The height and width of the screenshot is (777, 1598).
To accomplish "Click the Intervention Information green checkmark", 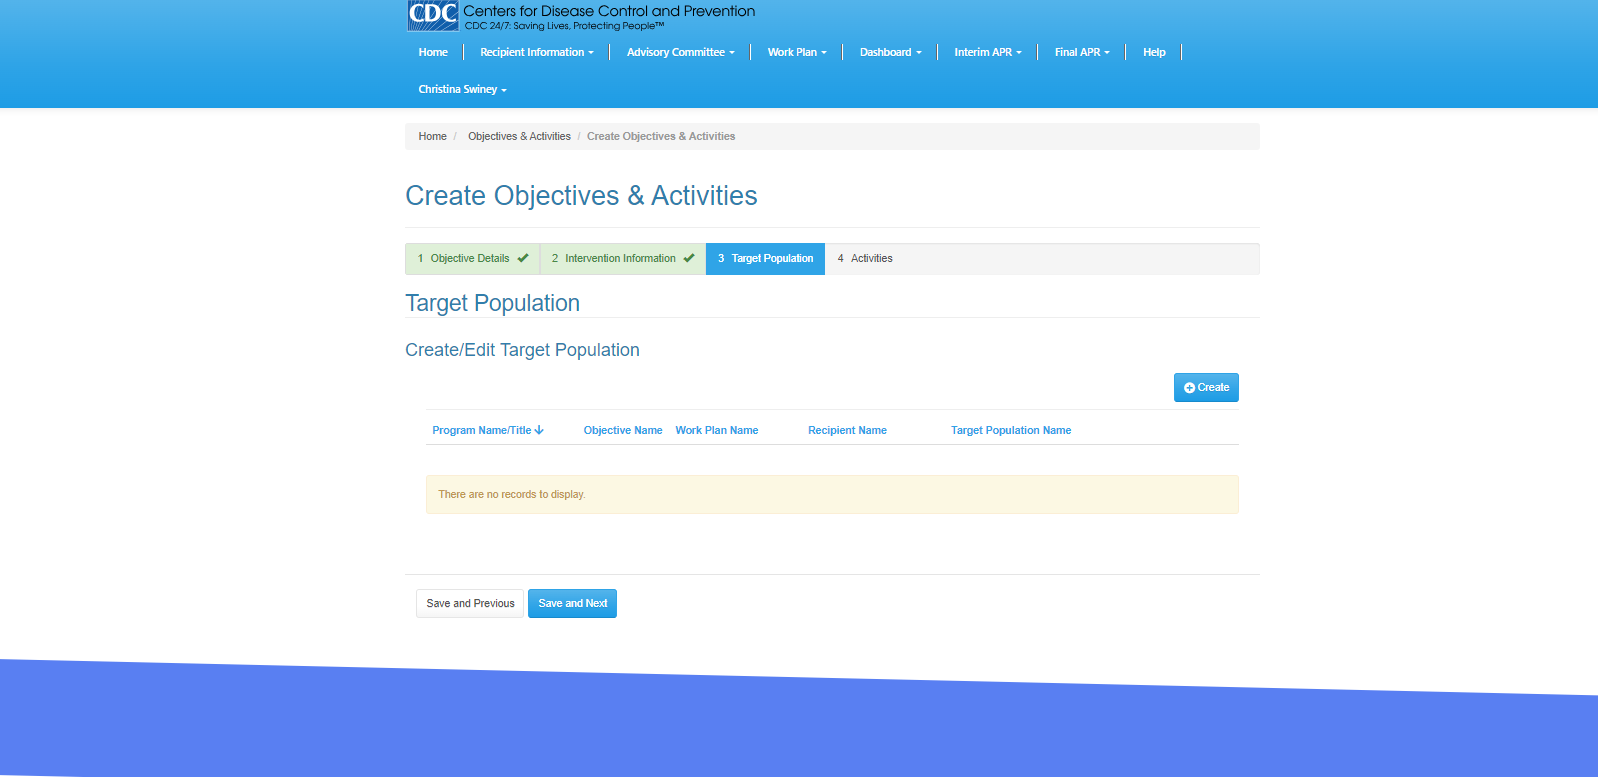I will tap(689, 258).
